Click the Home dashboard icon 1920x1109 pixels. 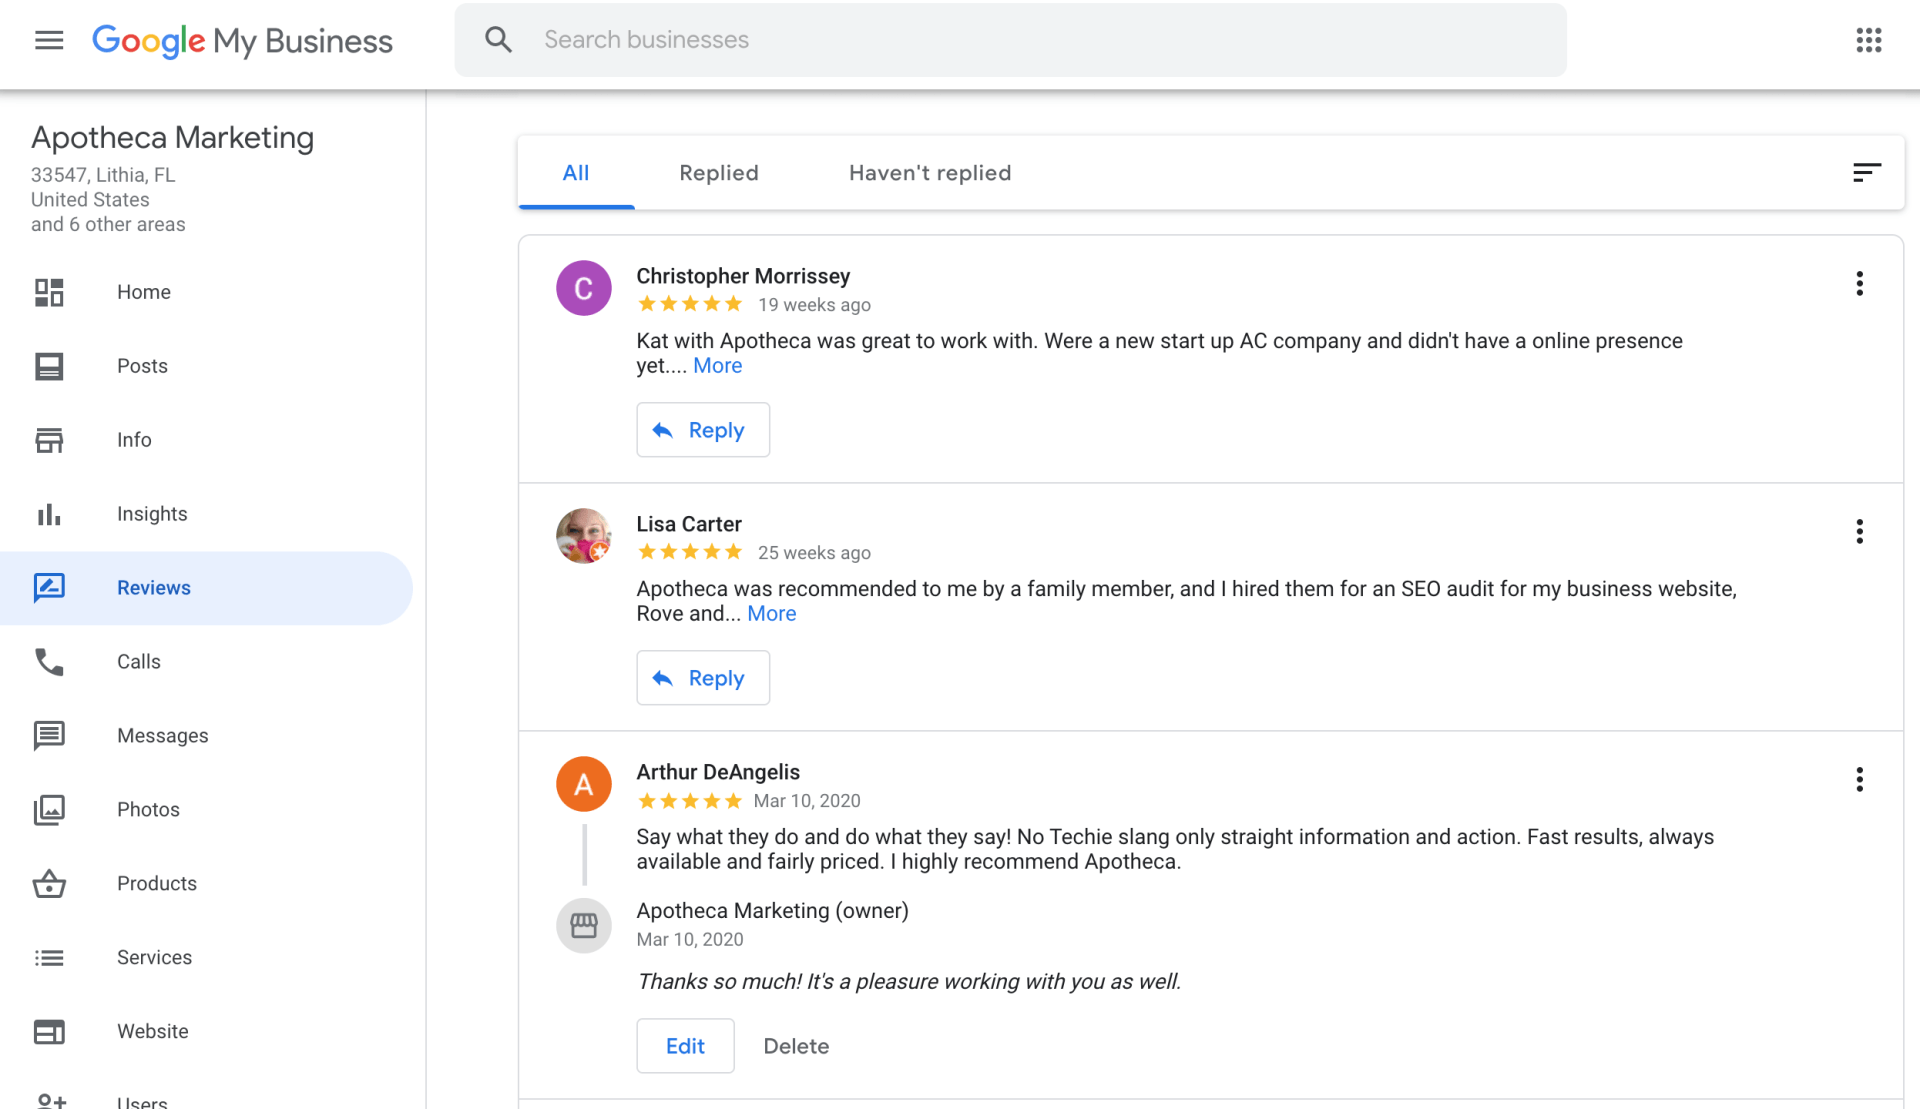49,292
